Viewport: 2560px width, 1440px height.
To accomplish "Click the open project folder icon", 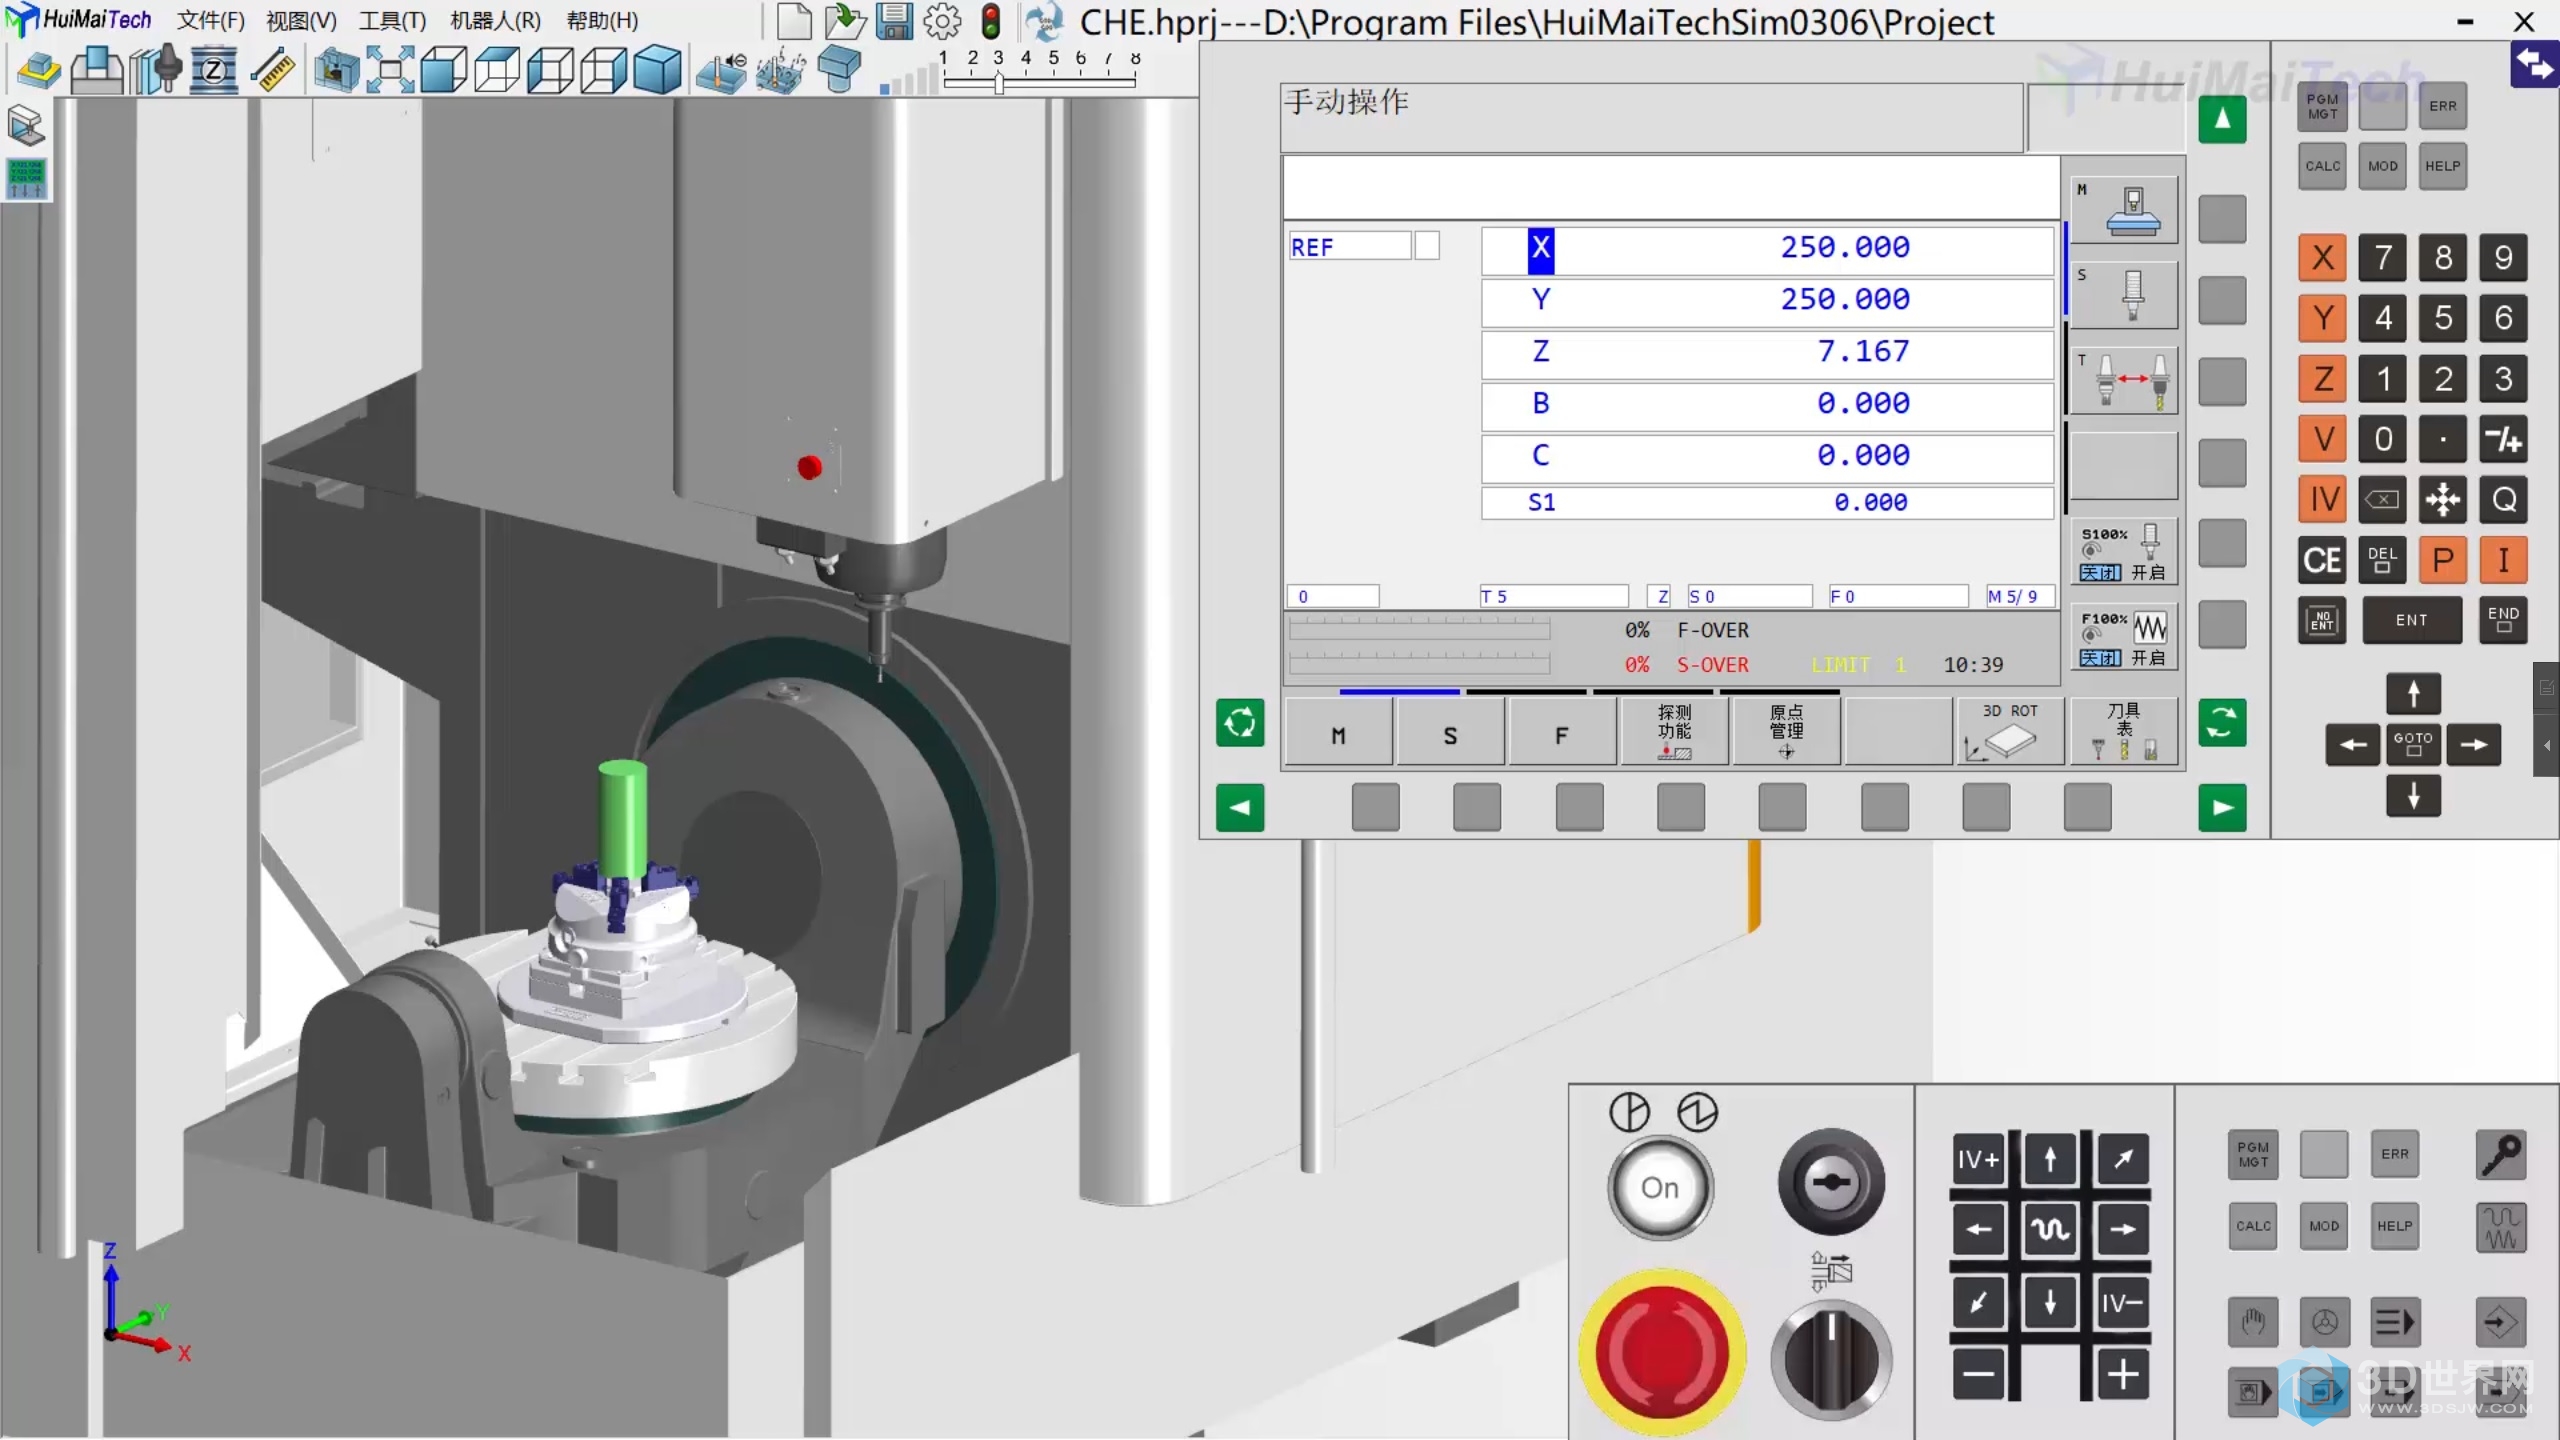I will coord(845,21).
